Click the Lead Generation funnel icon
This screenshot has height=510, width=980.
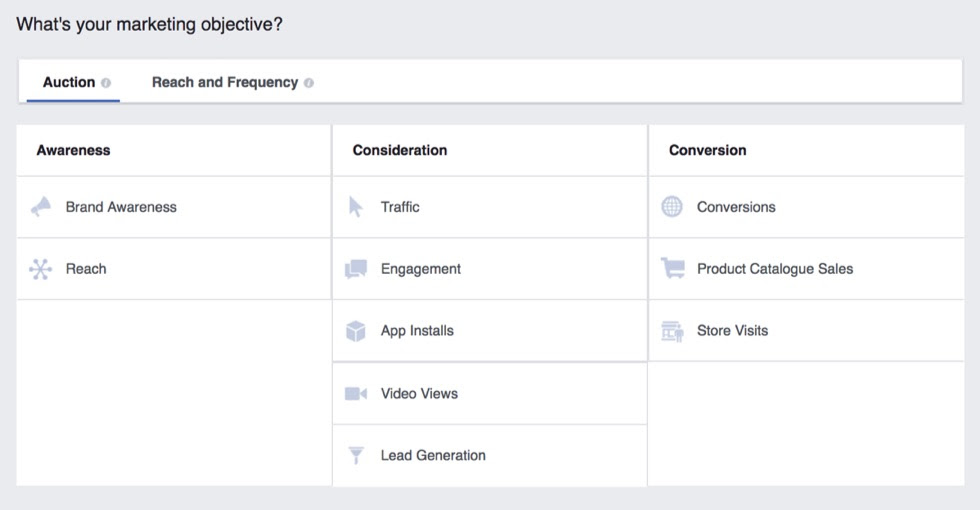[x=356, y=455]
